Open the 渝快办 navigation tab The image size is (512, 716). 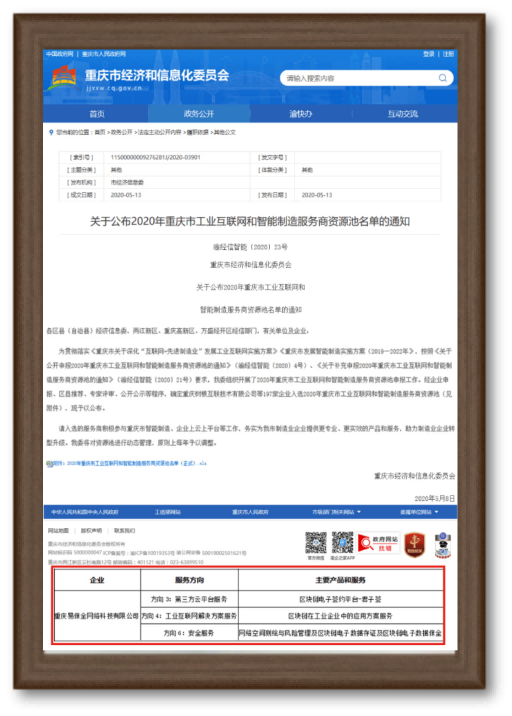301,114
